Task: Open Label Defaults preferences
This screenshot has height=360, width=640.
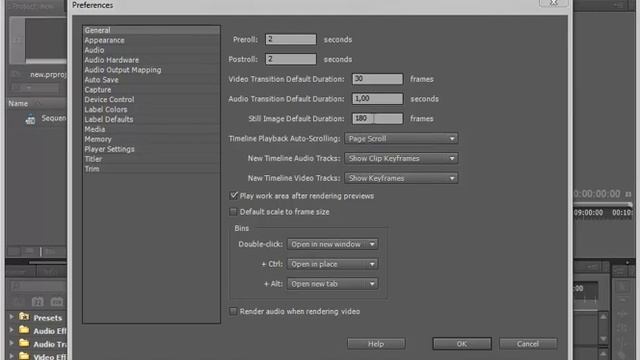Action: [x=151, y=119]
